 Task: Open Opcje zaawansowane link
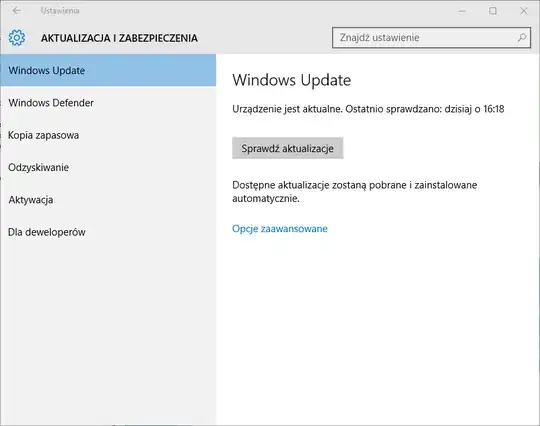tap(280, 229)
